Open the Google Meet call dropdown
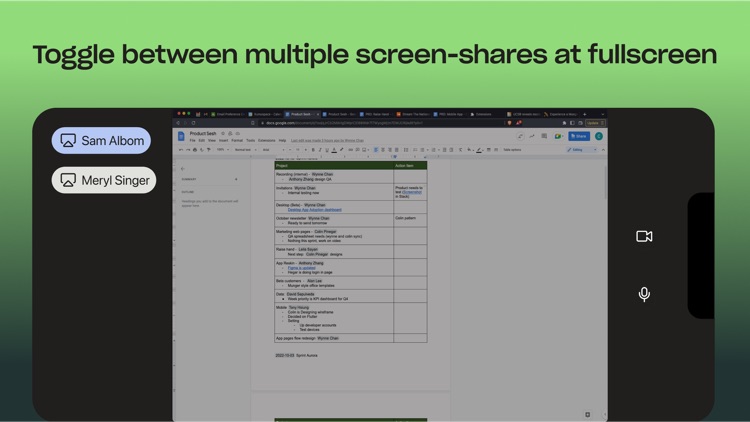Image resolution: width=750 pixels, height=422 pixels. coord(558,136)
